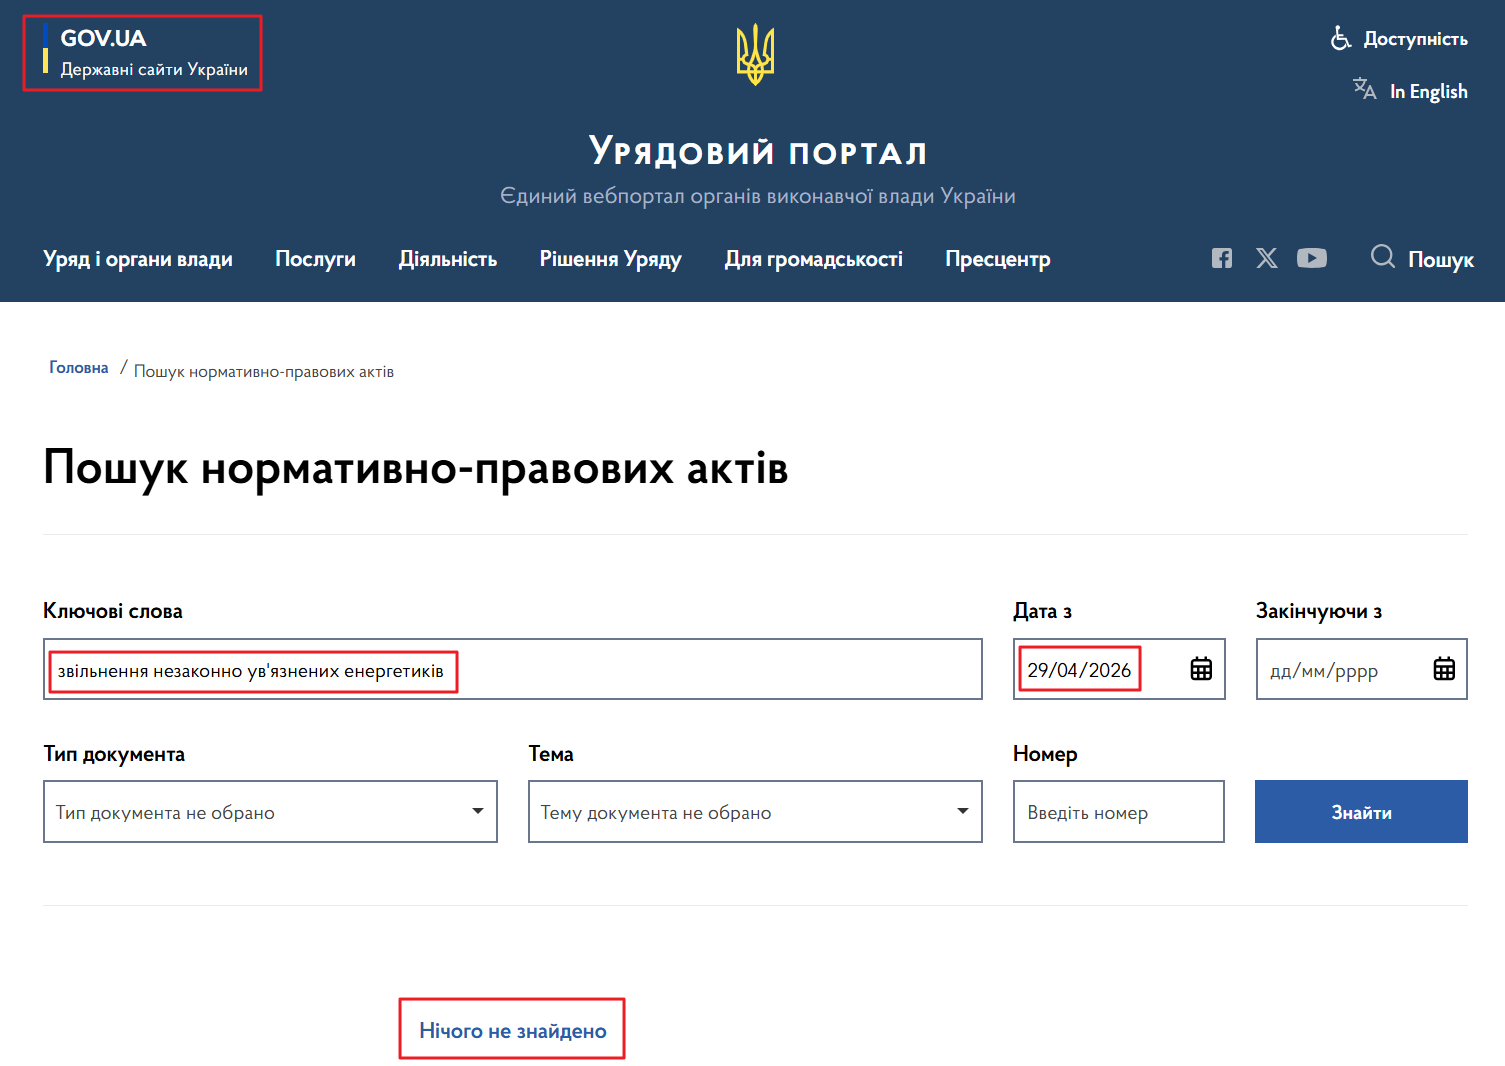Expand the Тема dropdown

pyautogui.click(x=755, y=812)
